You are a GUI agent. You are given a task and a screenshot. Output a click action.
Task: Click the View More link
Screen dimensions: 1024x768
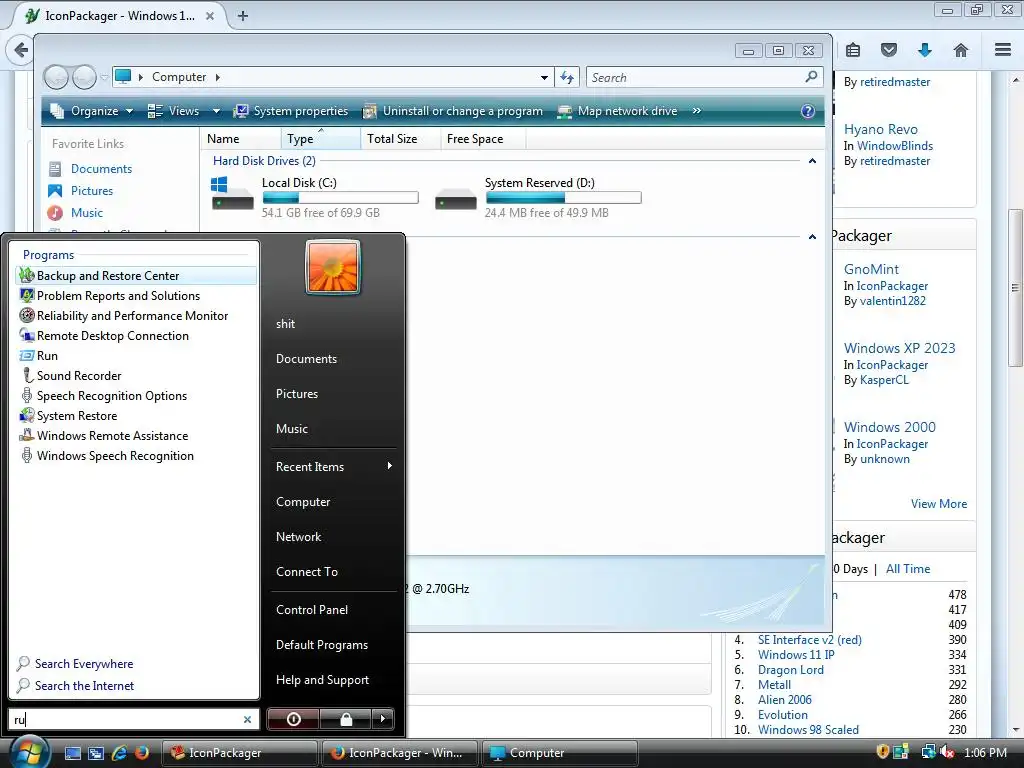coord(939,504)
